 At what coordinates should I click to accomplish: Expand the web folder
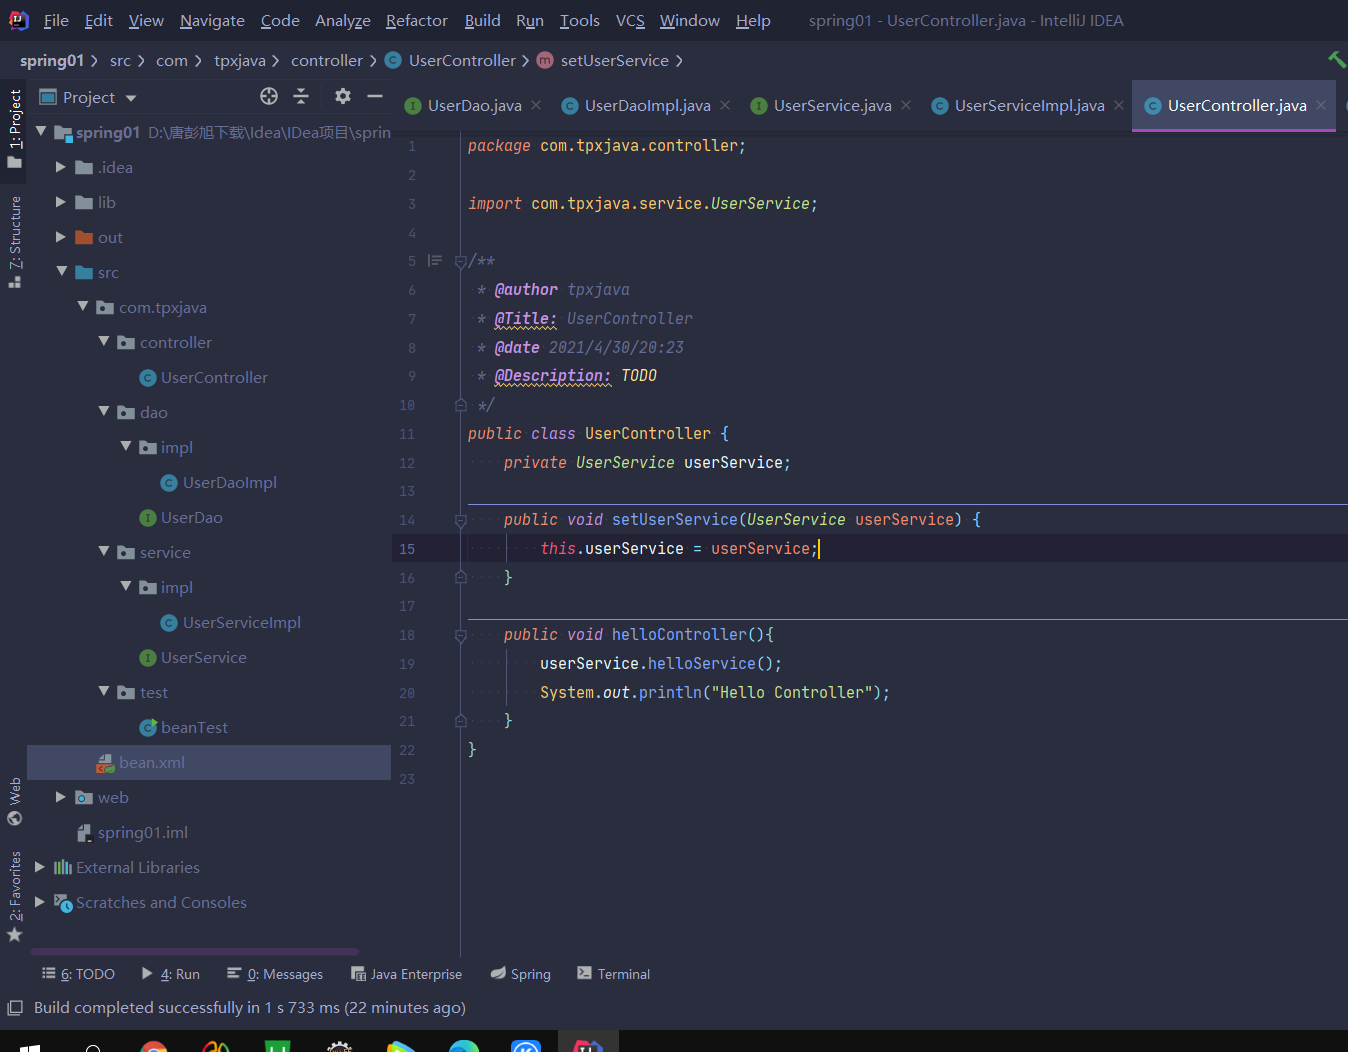coord(61,797)
